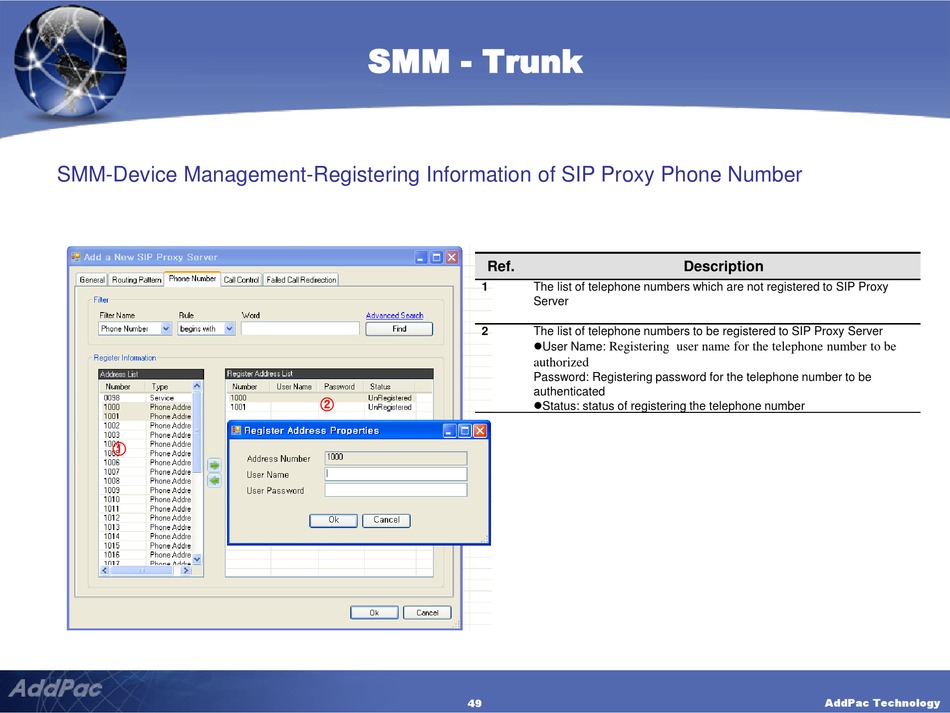Click the UnRegistered status of row 1000

point(390,398)
